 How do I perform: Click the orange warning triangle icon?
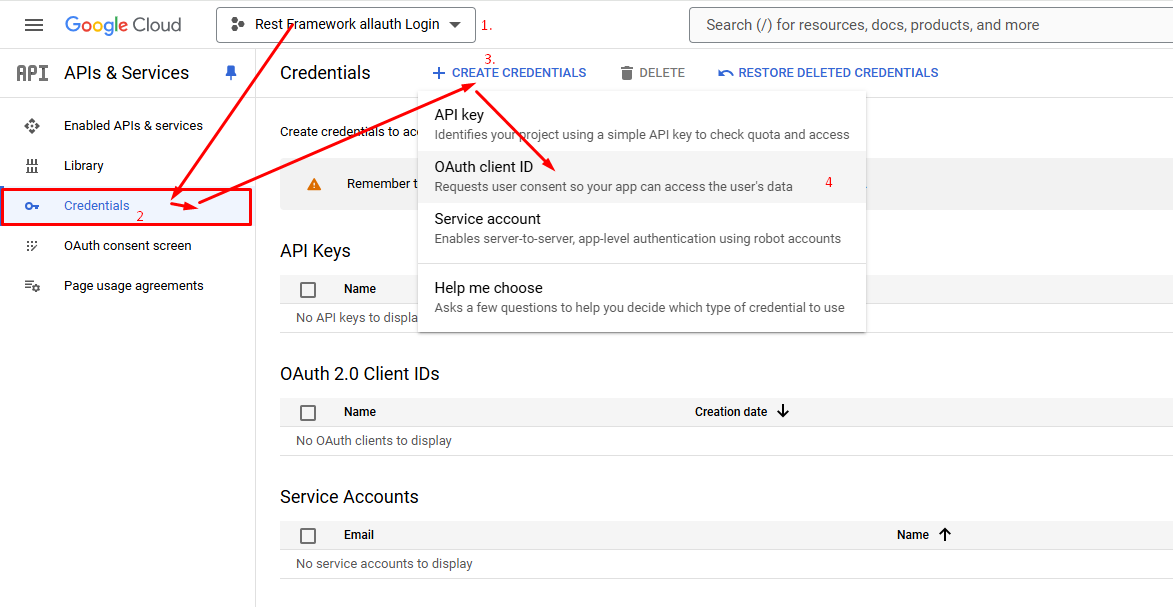click(x=314, y=184)
